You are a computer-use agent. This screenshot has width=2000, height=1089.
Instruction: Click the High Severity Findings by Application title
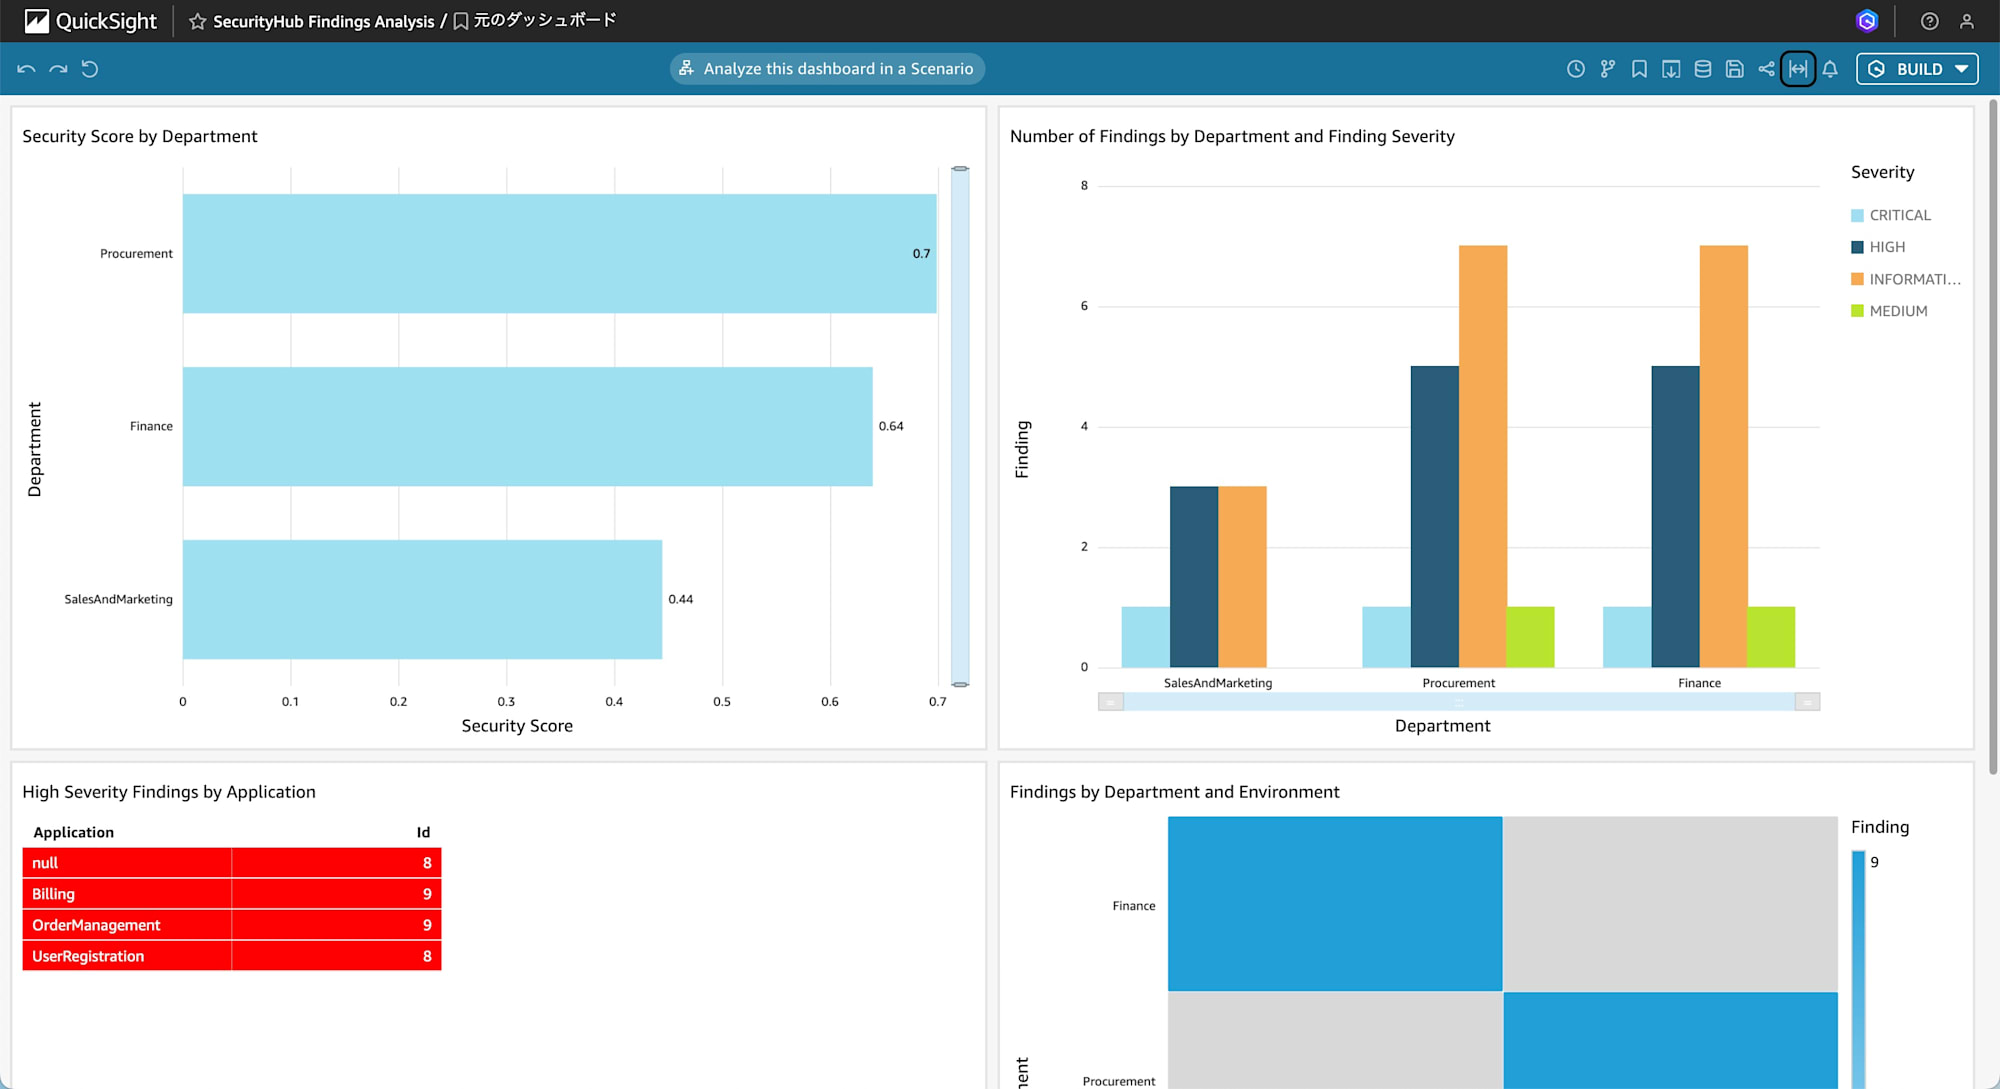click(x=169, y=792)
